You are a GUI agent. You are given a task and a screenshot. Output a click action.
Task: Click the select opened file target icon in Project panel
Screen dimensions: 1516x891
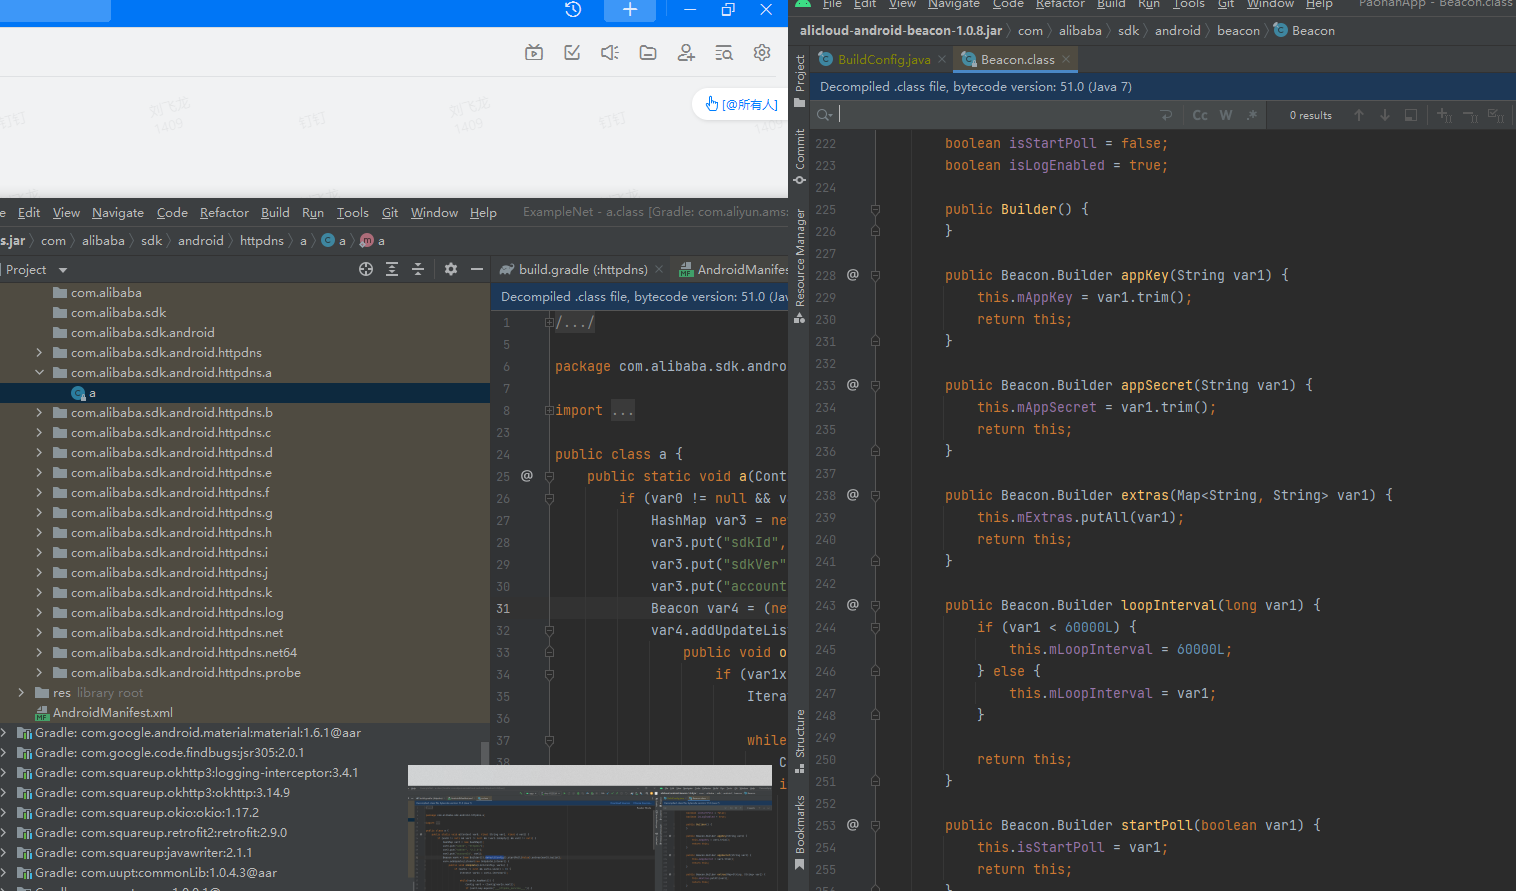coord(366,269)
